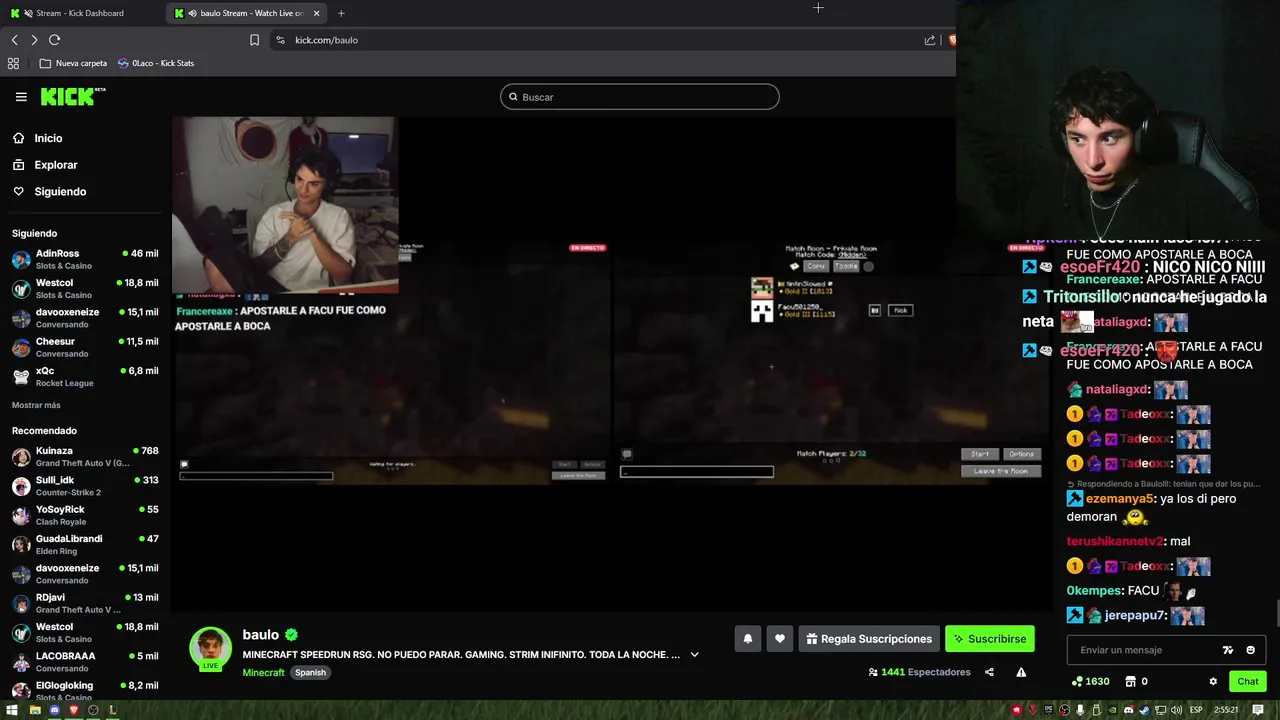Image resolution: width=1280 pixels, height=720 pixels.
Task: Click the Buscar search field
Action: tap(640, 97)
